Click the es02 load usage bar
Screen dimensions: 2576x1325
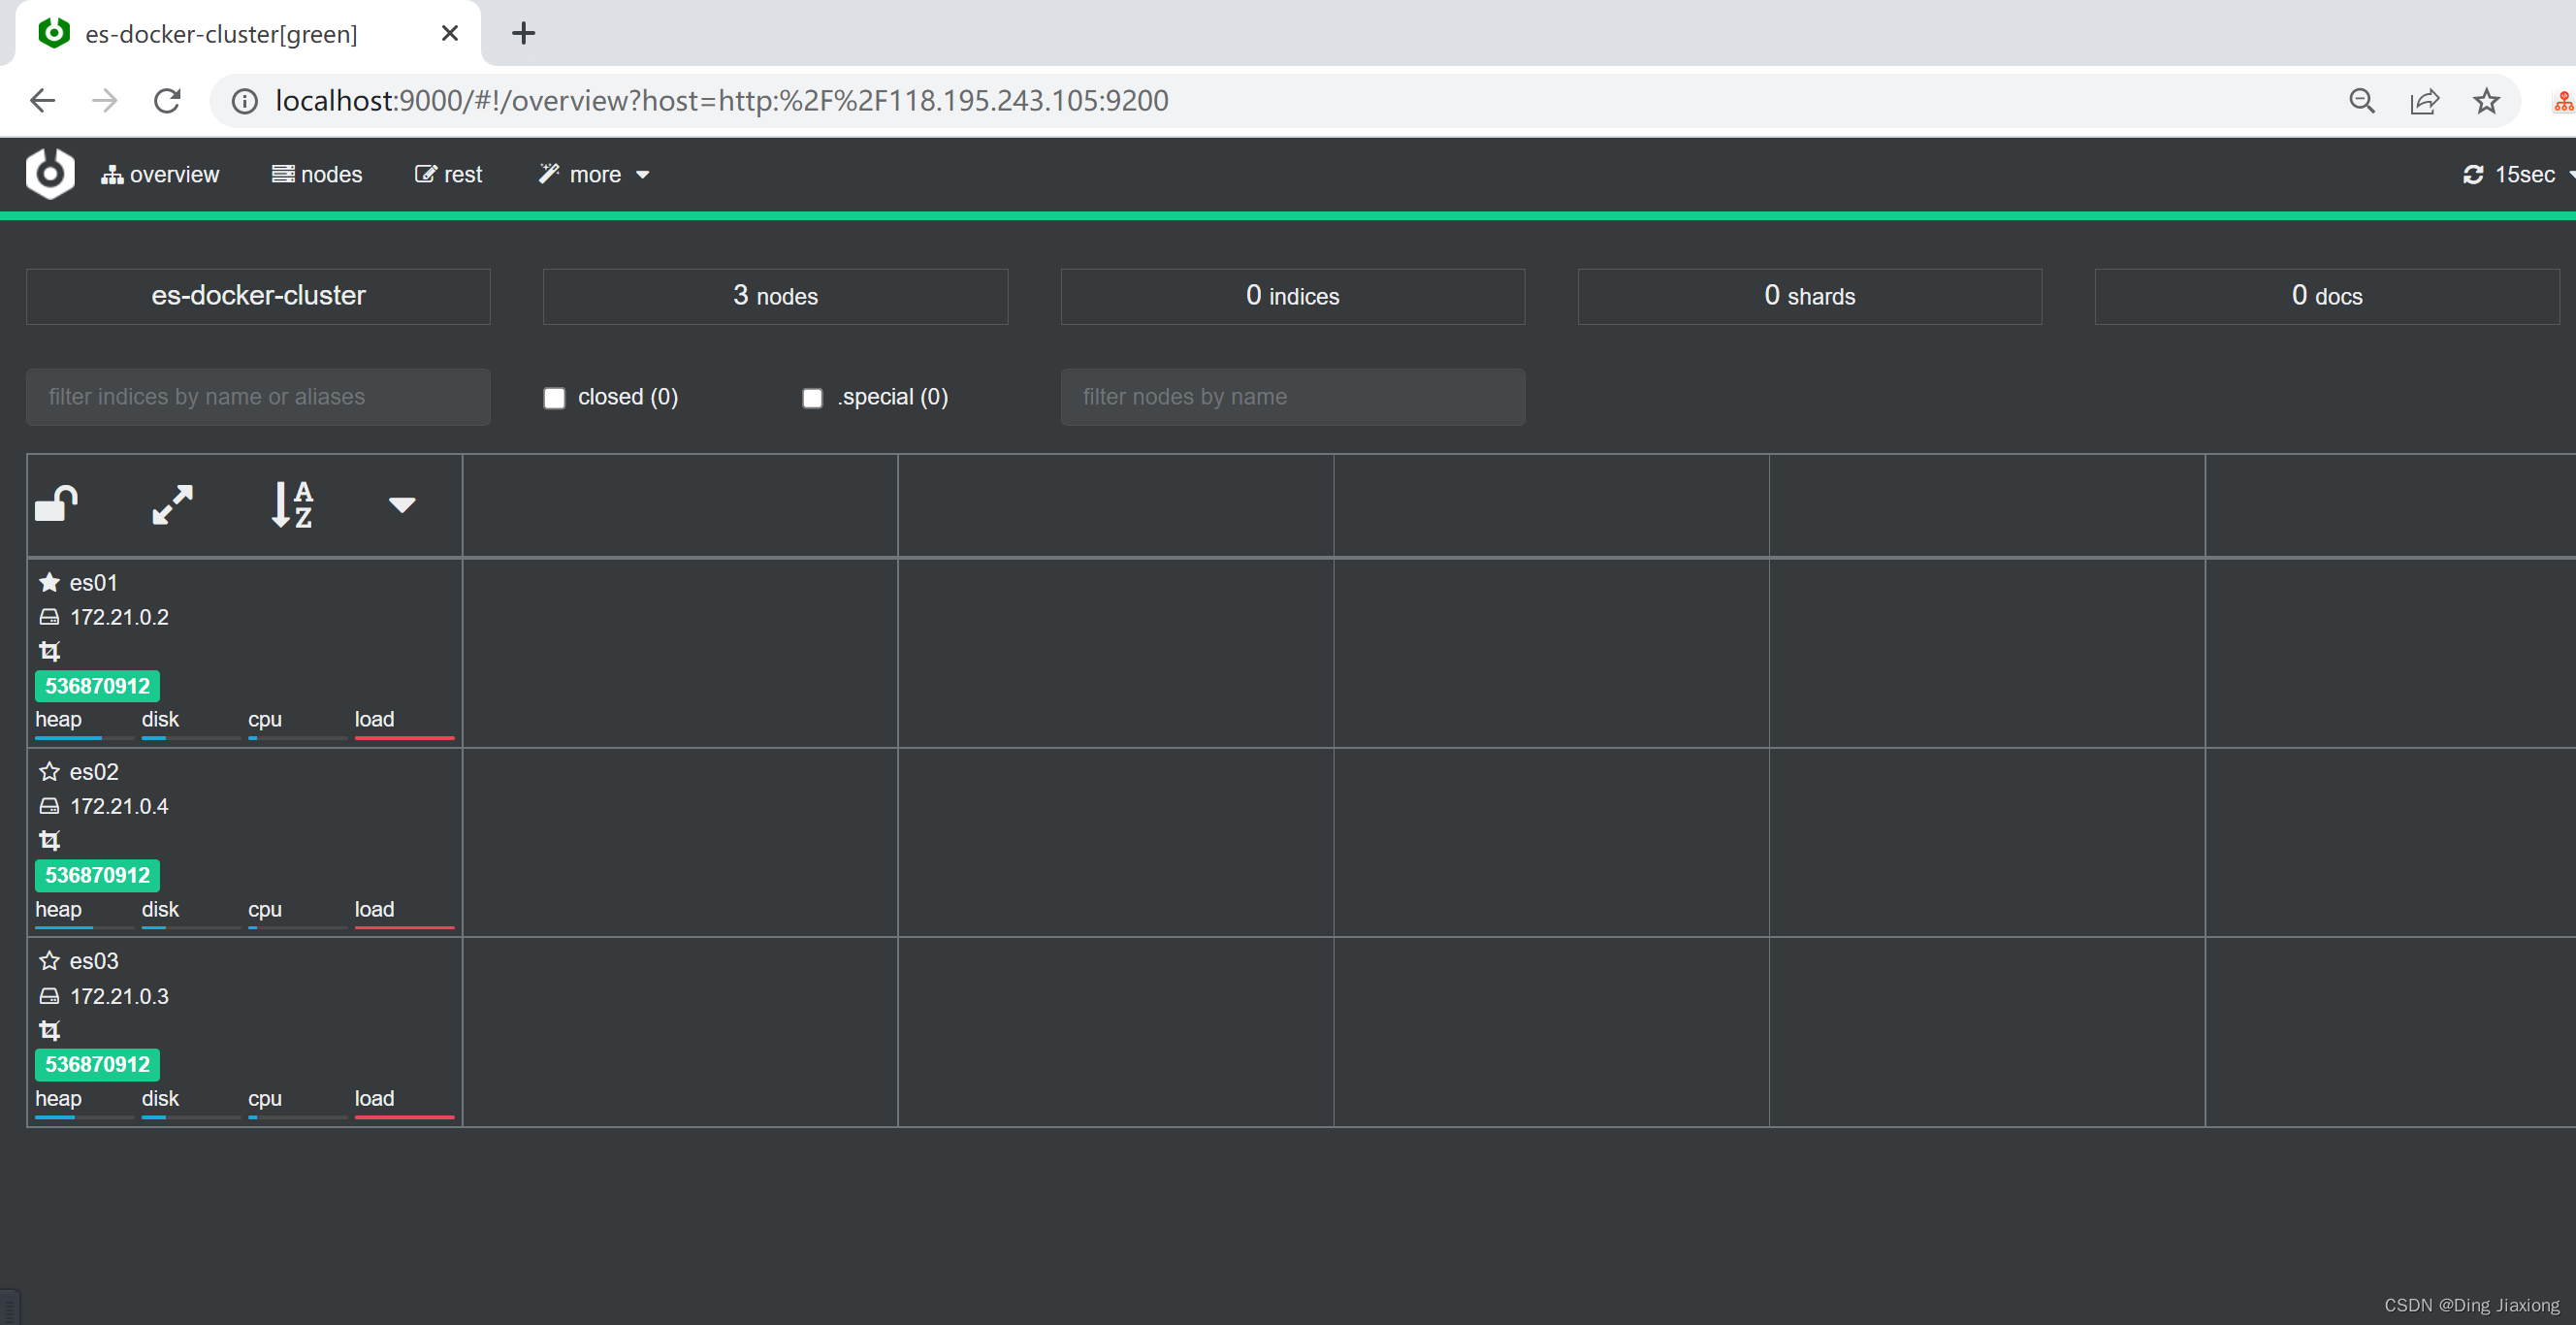point(404,927)
